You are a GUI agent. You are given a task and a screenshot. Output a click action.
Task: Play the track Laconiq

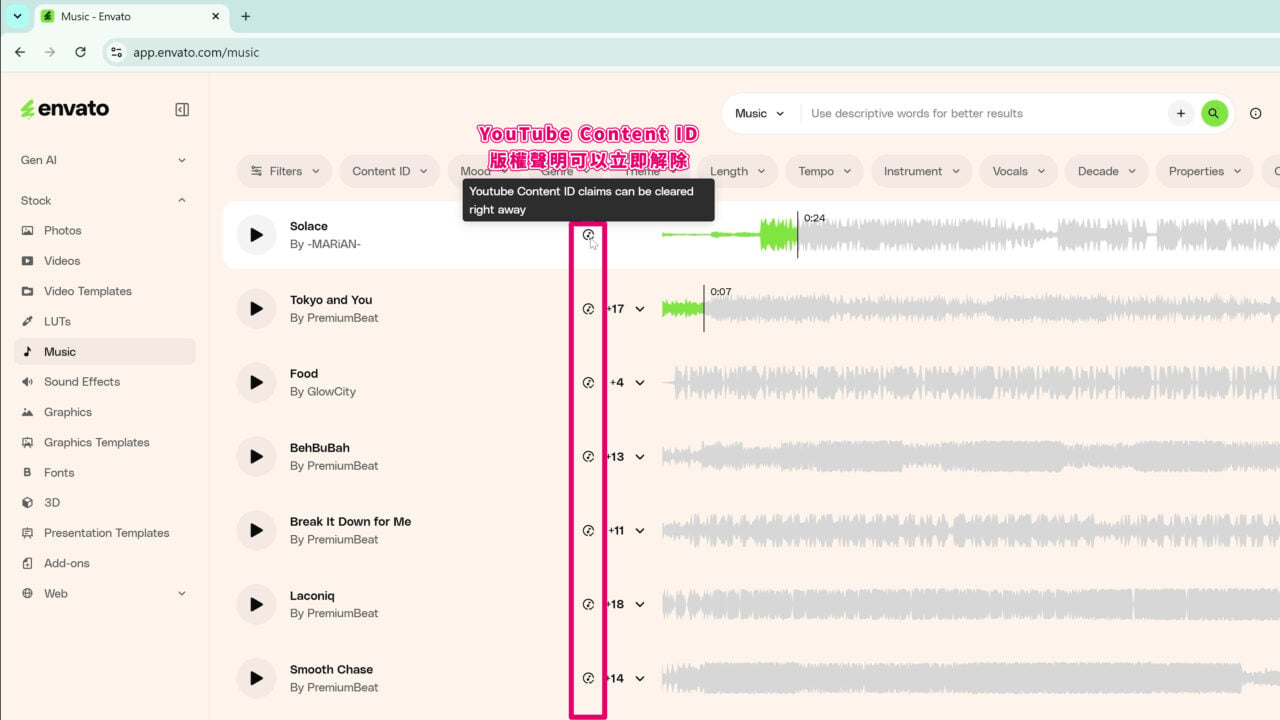click(x=256, y=604)
